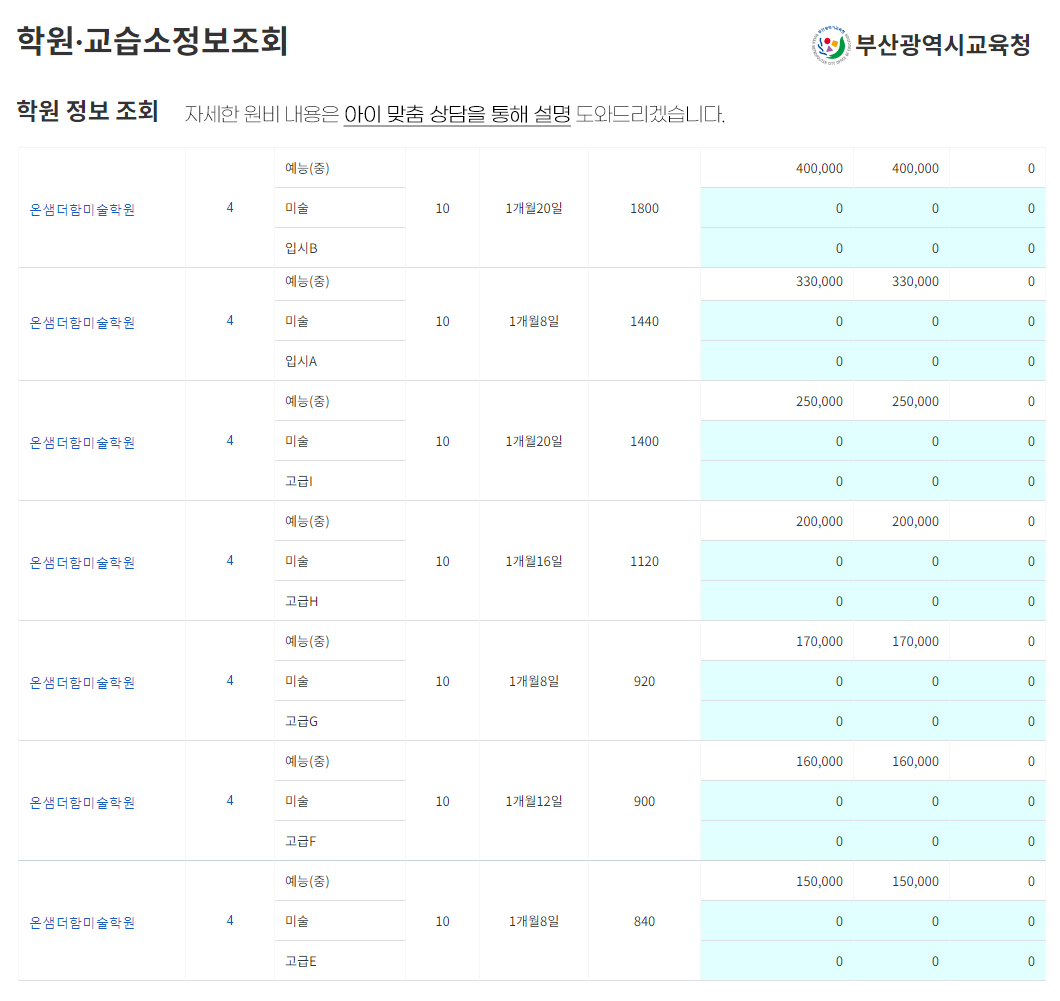The image size is (1060, 1001).
Task: Open 온샘더함미술학원 link in the 고급E row
Action: (82, 922)
